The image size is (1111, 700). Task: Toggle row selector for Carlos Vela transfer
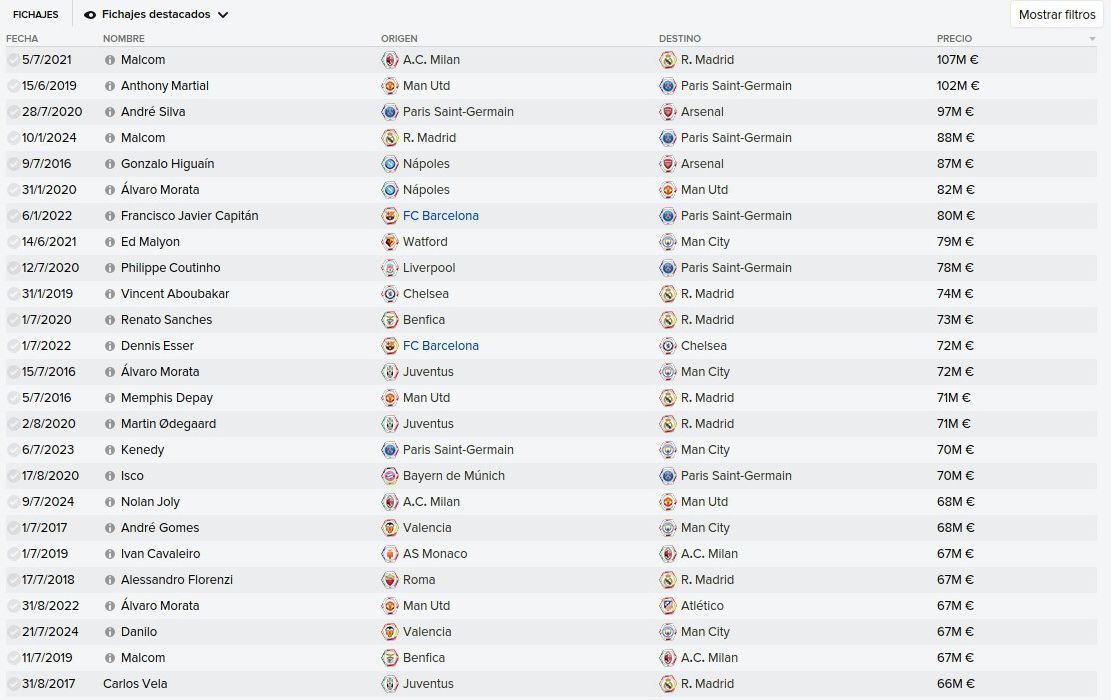tap(13, 684)
